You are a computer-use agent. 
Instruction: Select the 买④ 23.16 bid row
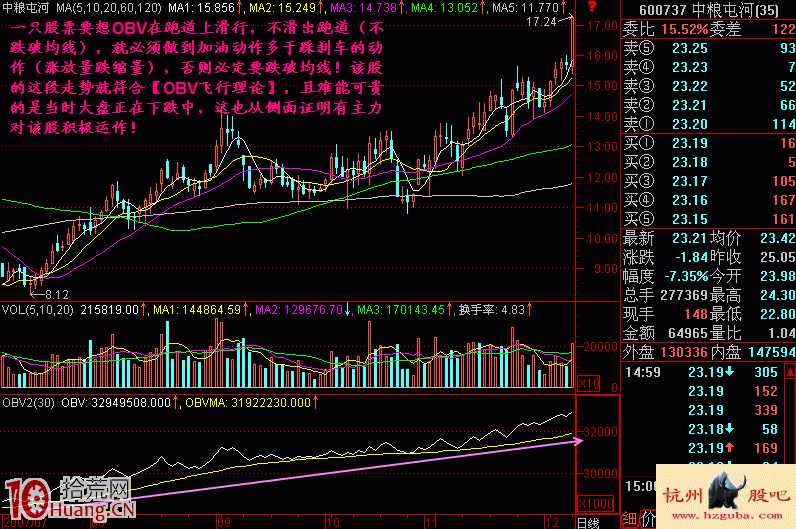pos(709,200)
